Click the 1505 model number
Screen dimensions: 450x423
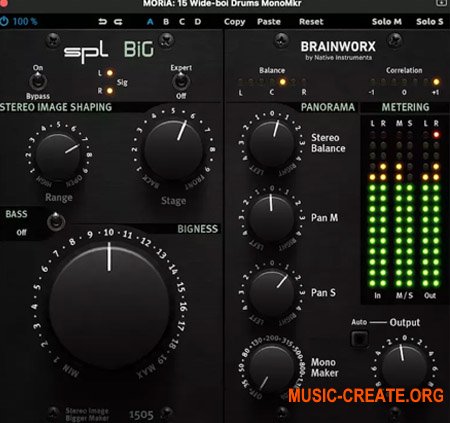coord(141,415)
